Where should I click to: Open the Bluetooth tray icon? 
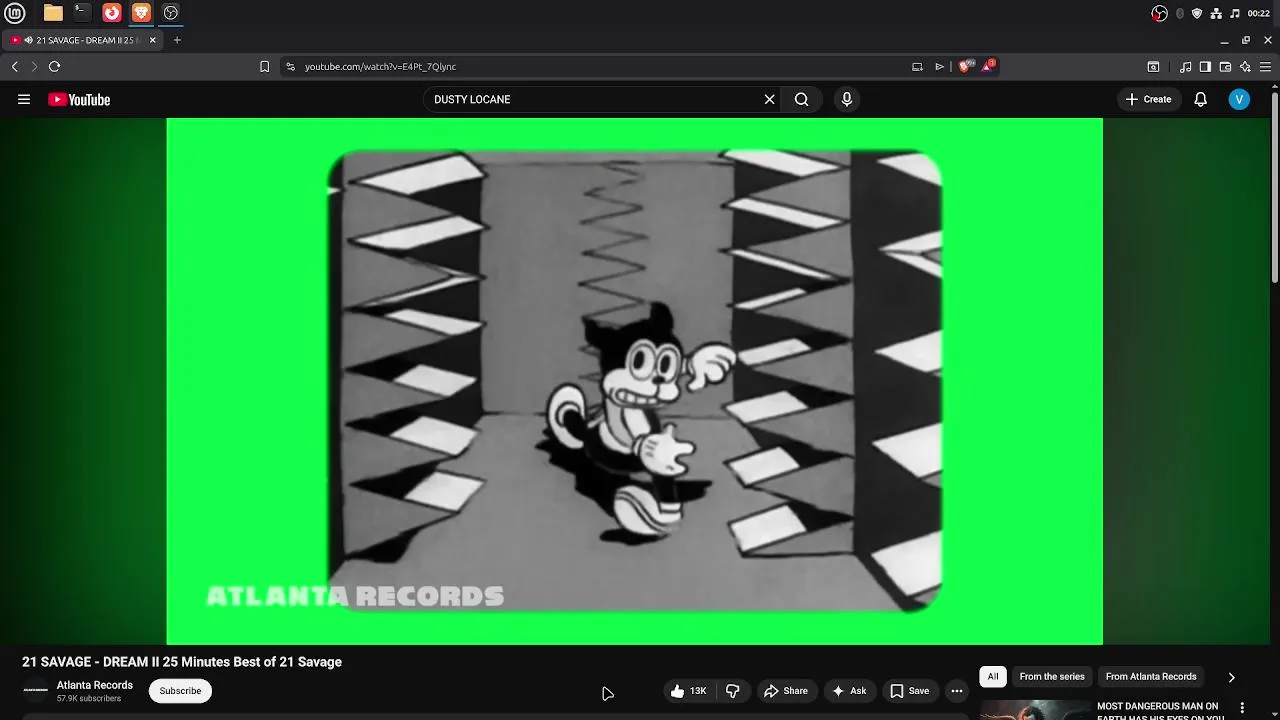point(1180,13)
